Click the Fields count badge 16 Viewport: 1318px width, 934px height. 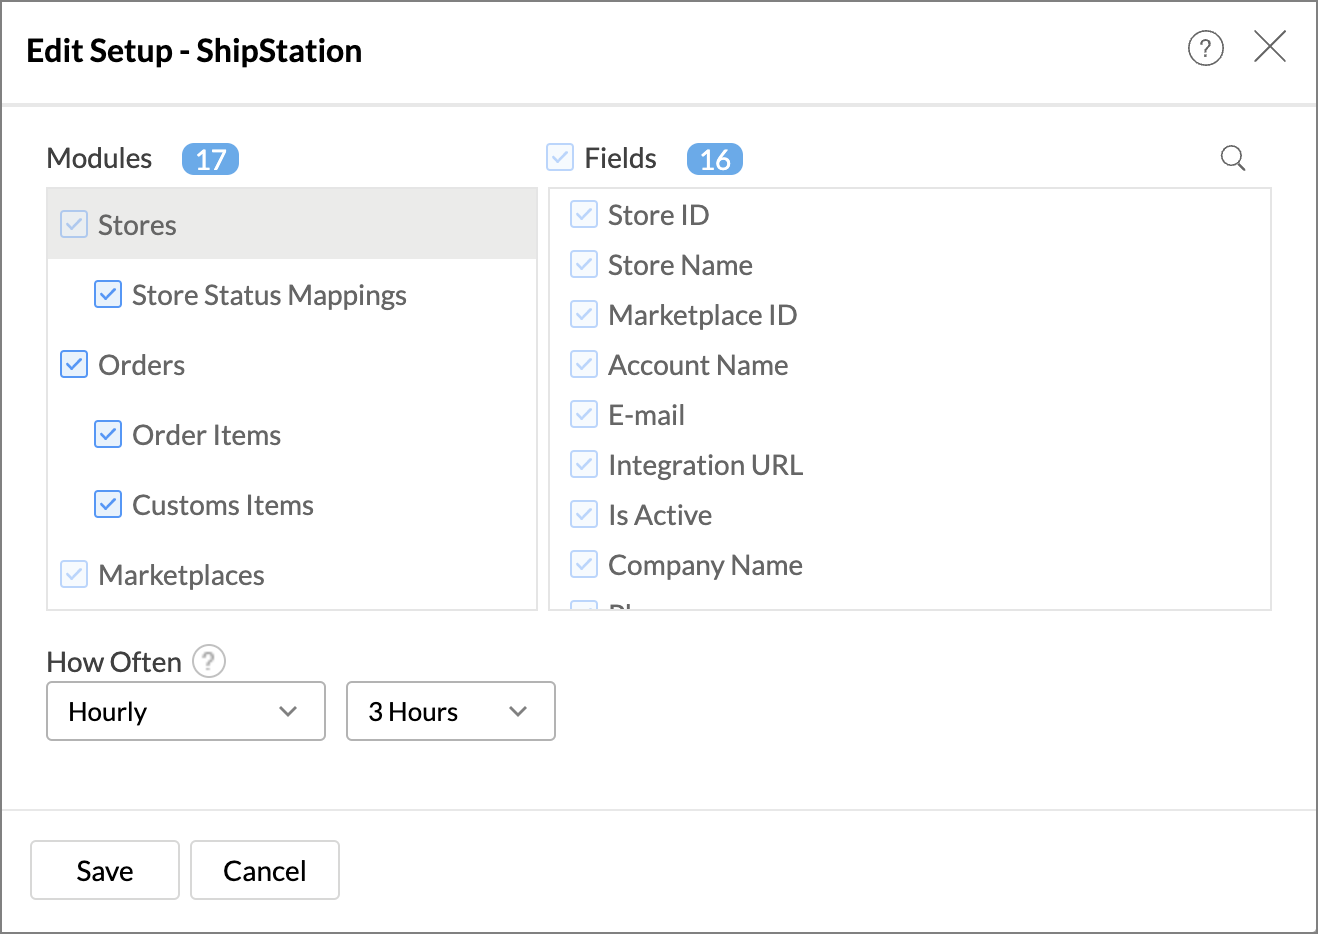point(715,159)
